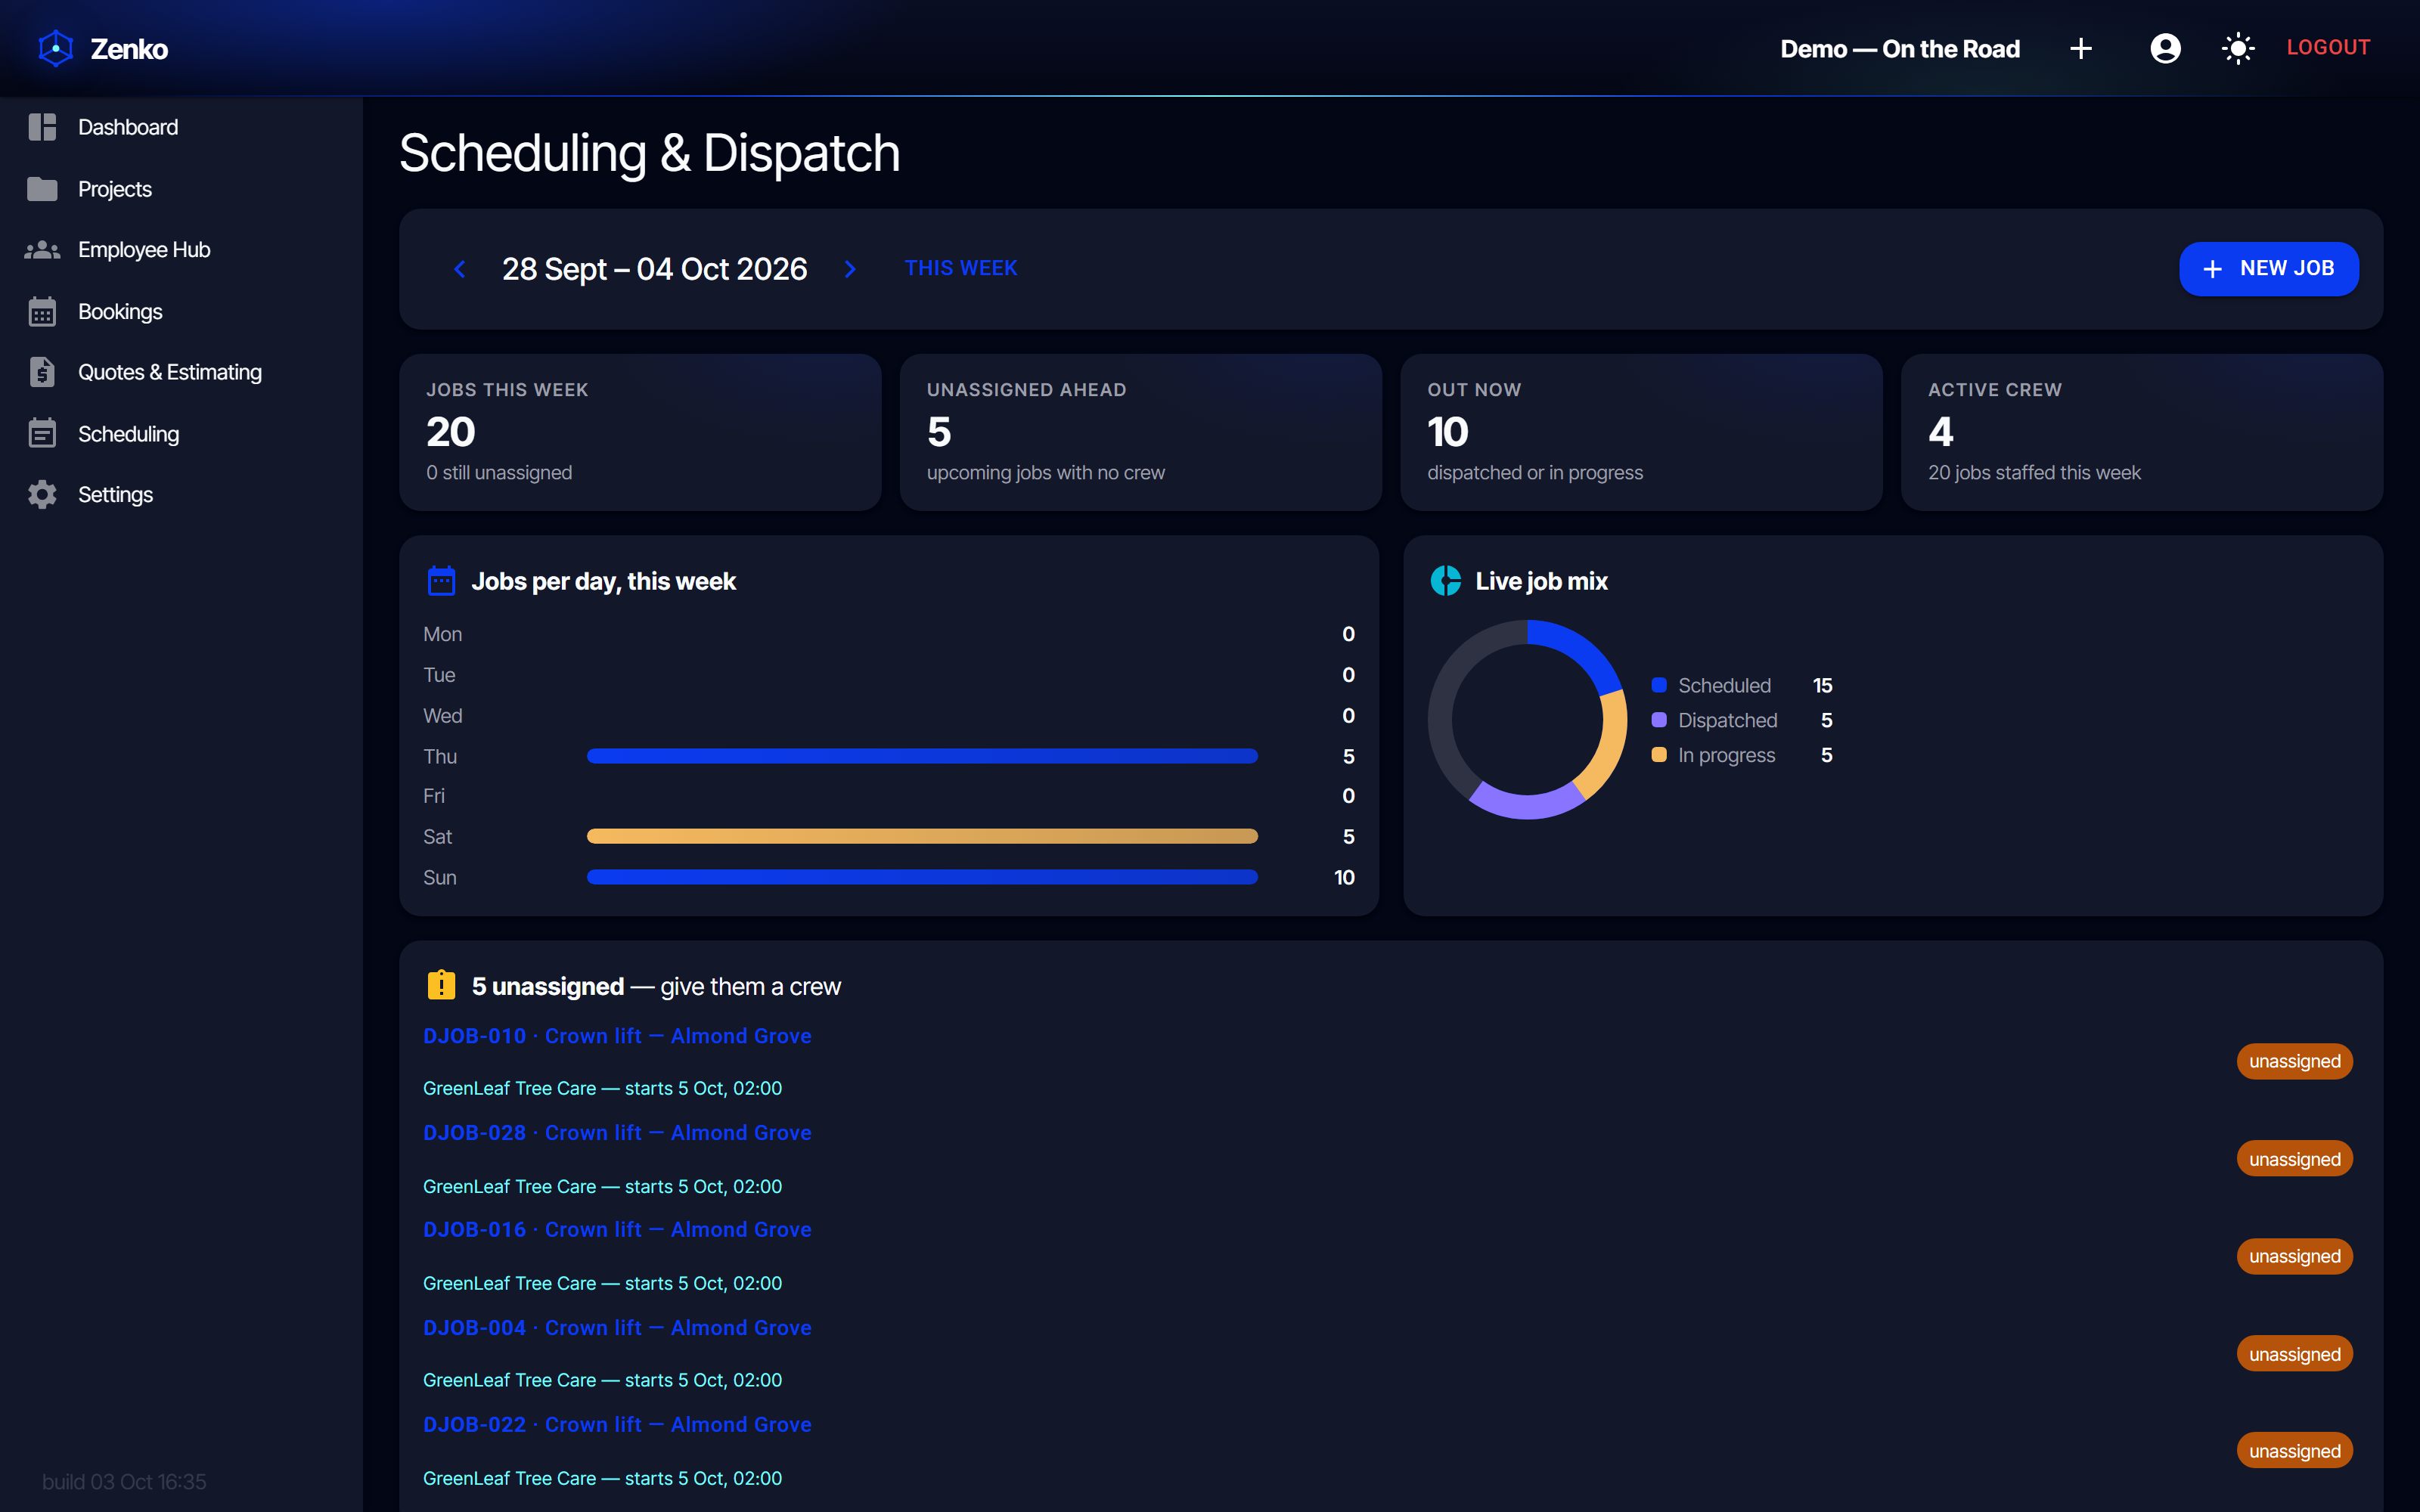
Task: Click the unassigned badge for DJOB-028
Action: coord(2294,1159)
